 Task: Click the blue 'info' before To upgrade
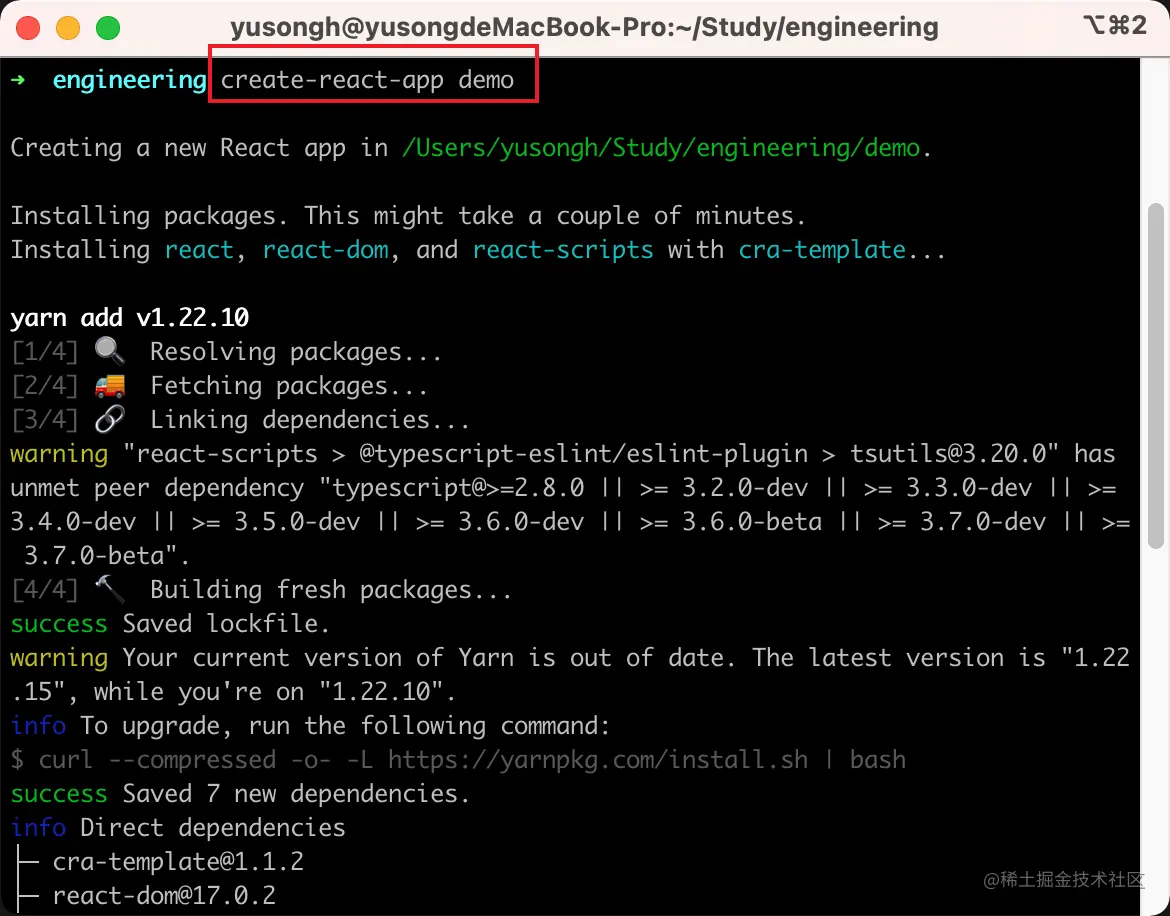coord(38,726)
